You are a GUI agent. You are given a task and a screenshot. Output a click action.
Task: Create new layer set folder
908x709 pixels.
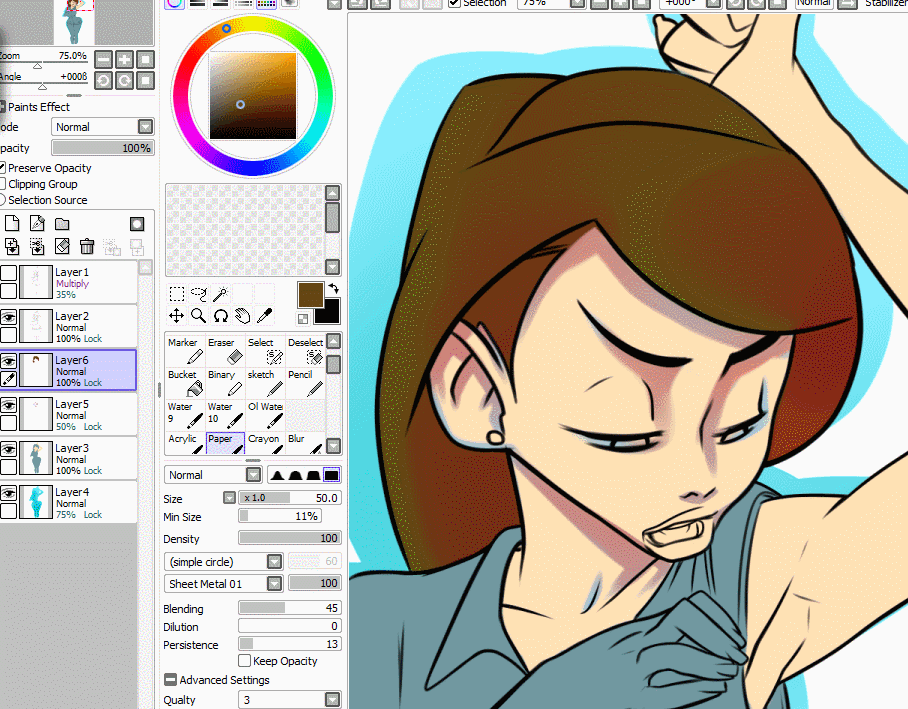click(x=62, y=224)
